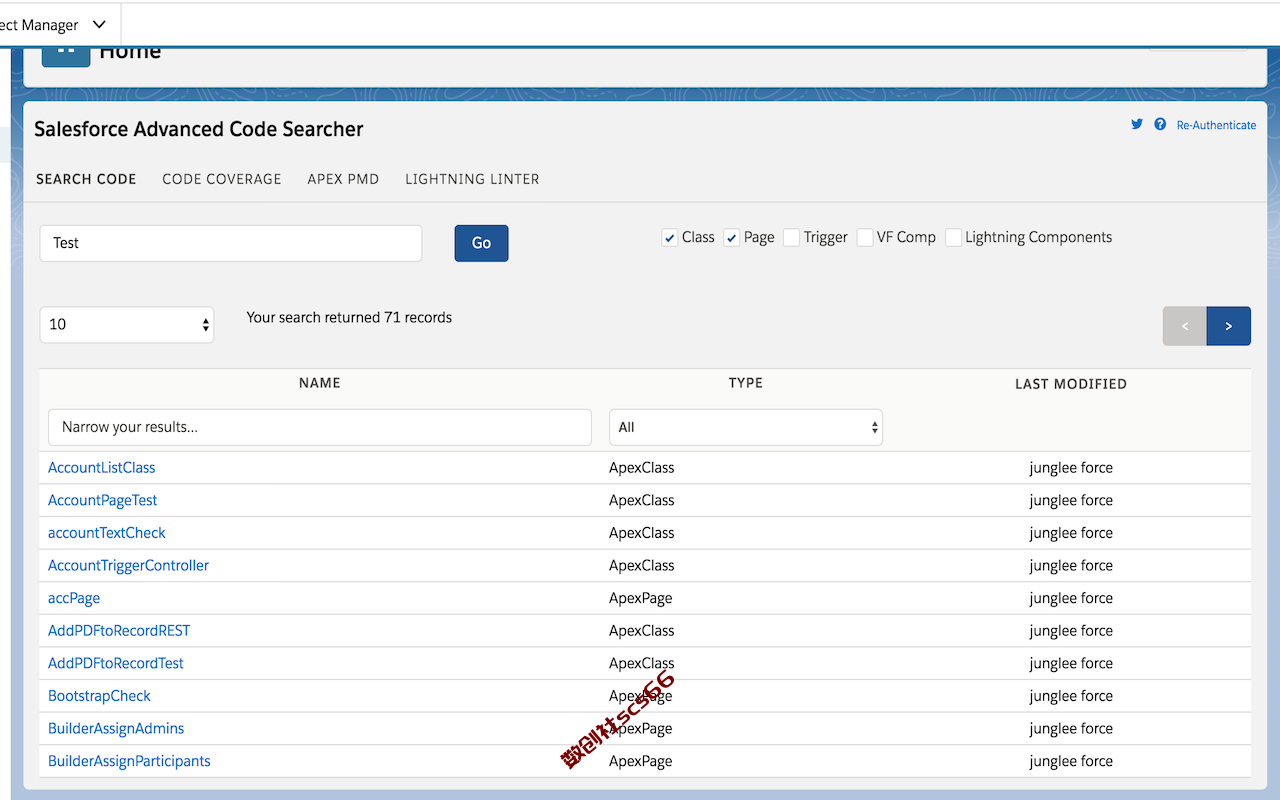Open the Apex PMD tab
This screenshot has width=1280, height=800.
[x=343, y=179]
